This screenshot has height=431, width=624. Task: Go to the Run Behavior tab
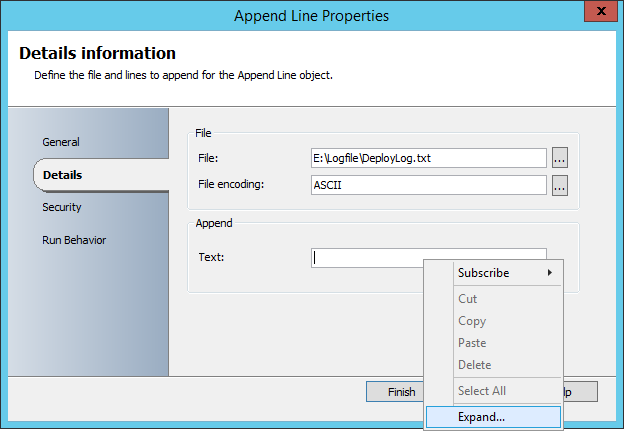point(74,240)
